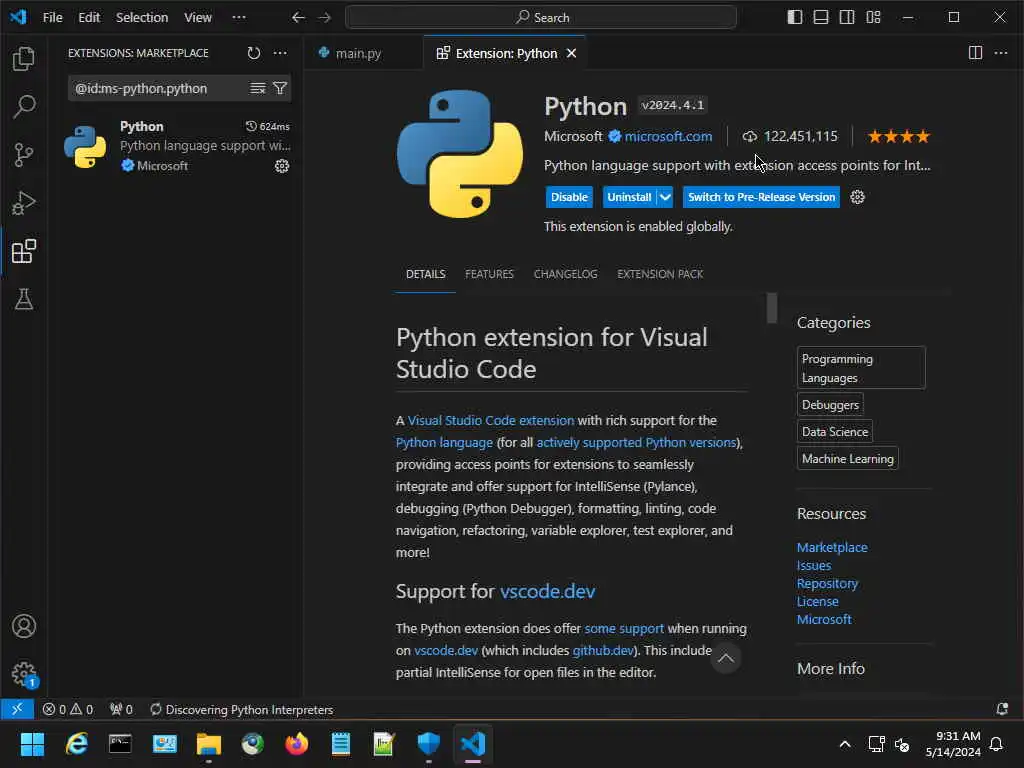The height and width of the screenshot is (768, 1024).
Task: Open the extensions filter funnel
Action: 280,88
